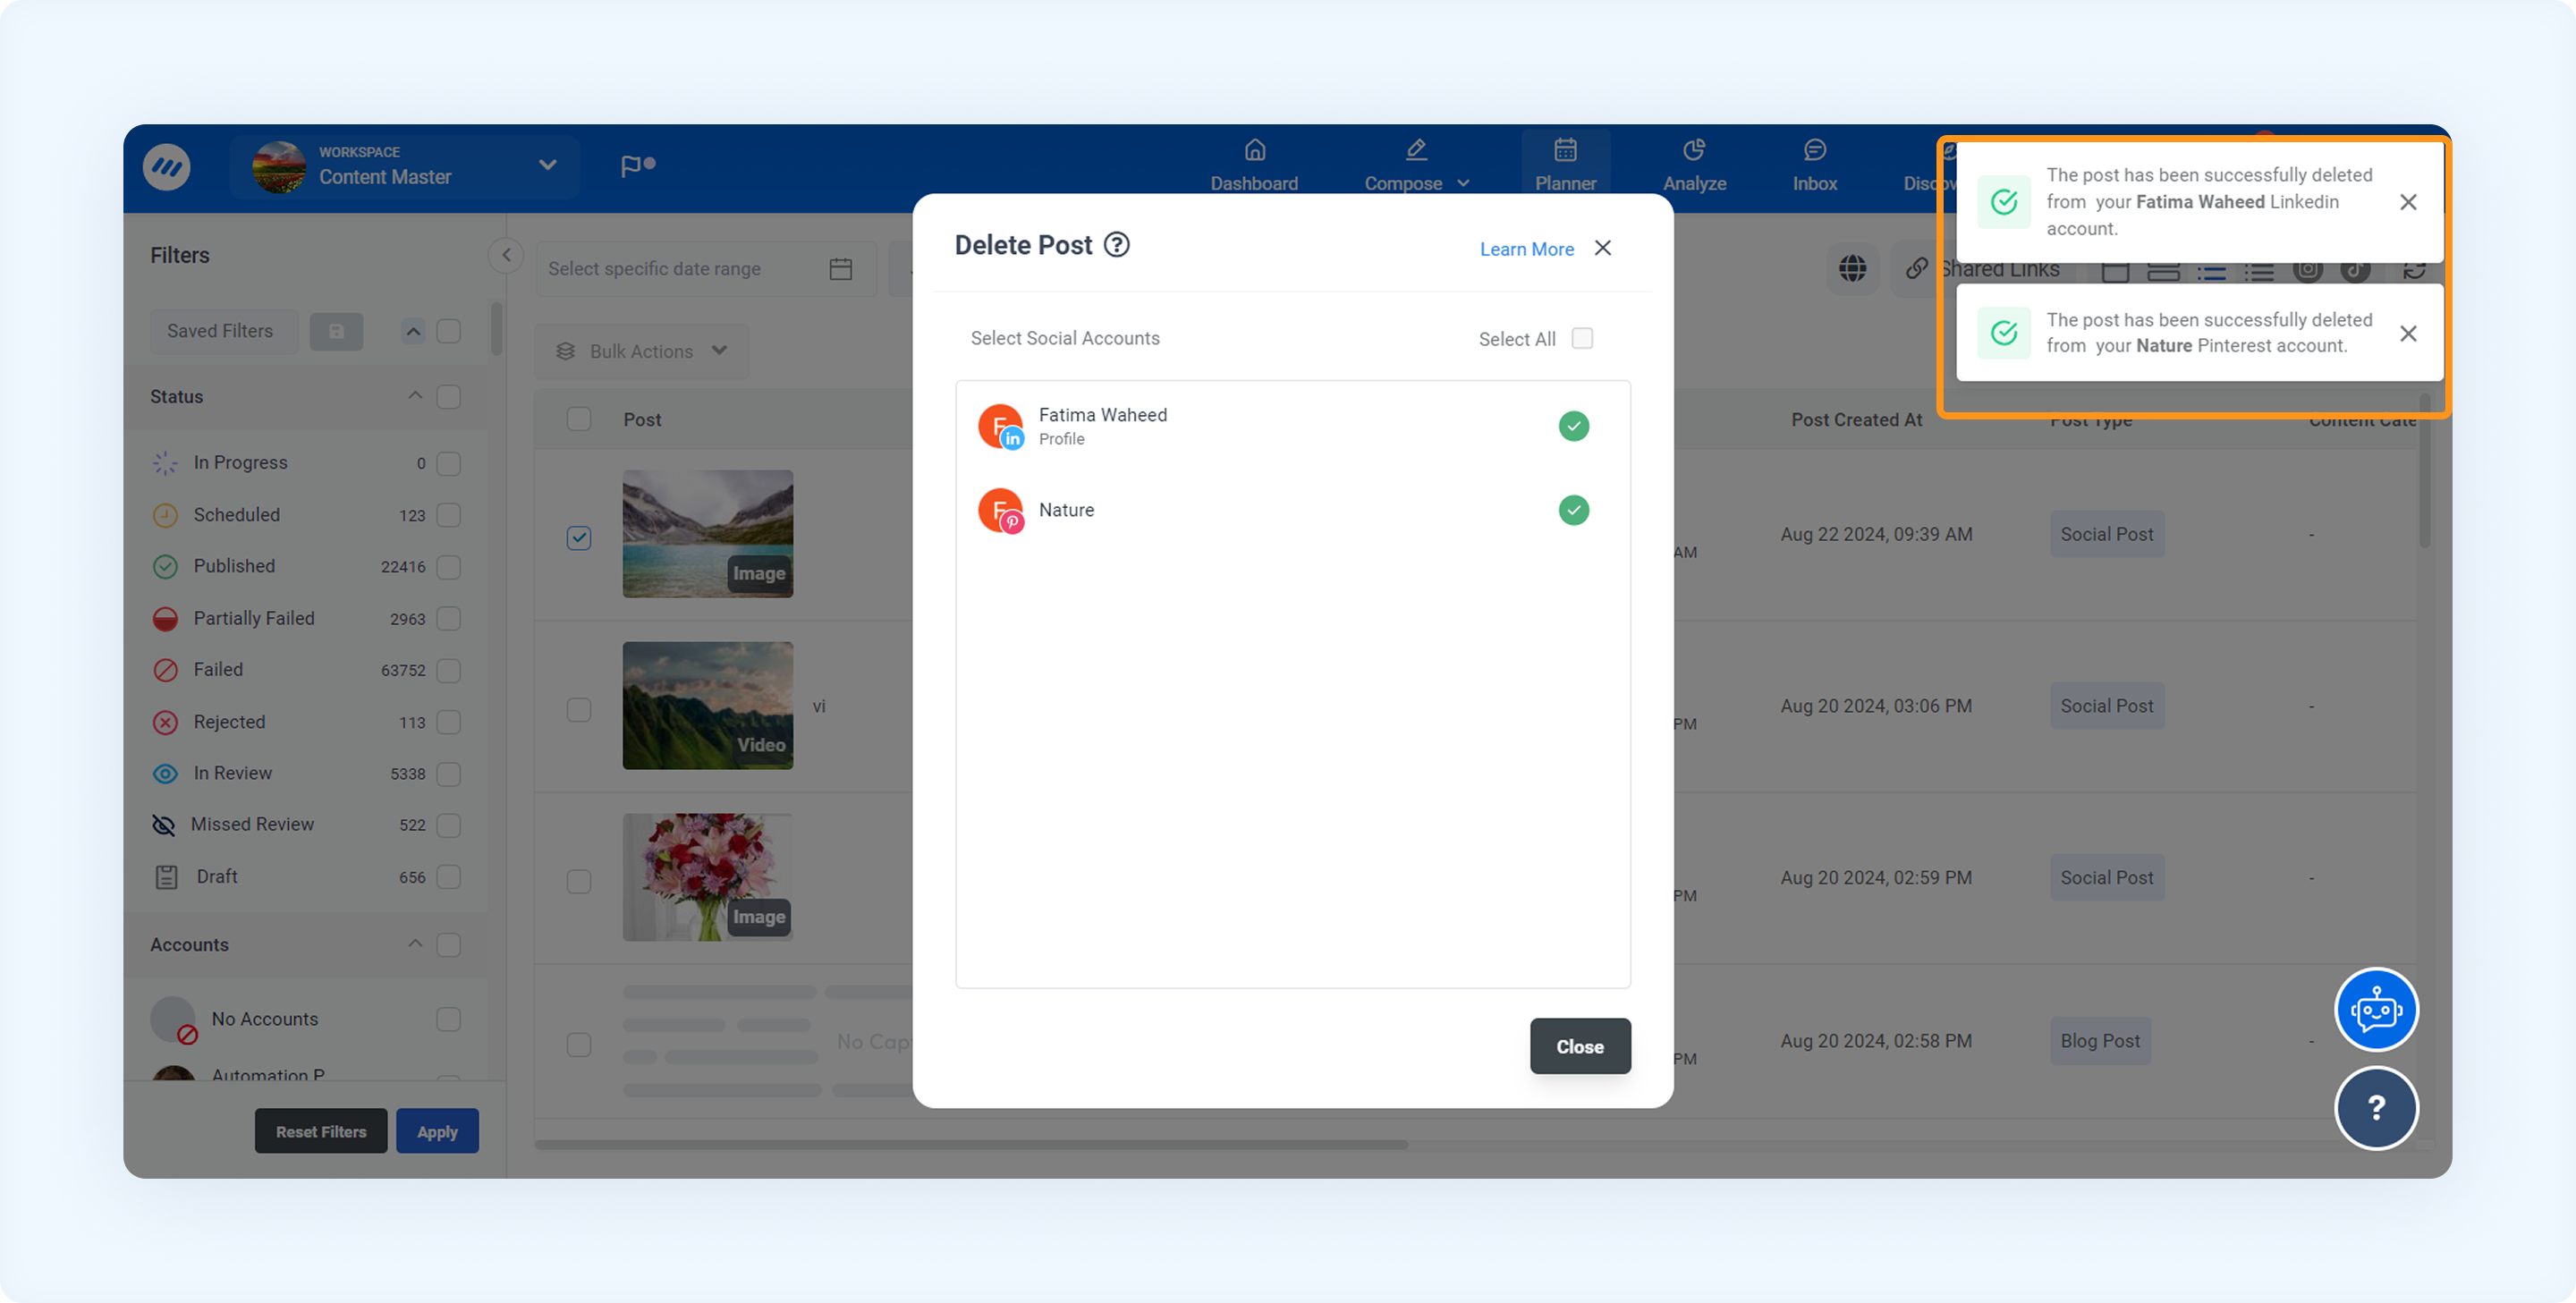Click green check mark for Fatima Waheed
2576x1303 pixels.
point(1574,426)
